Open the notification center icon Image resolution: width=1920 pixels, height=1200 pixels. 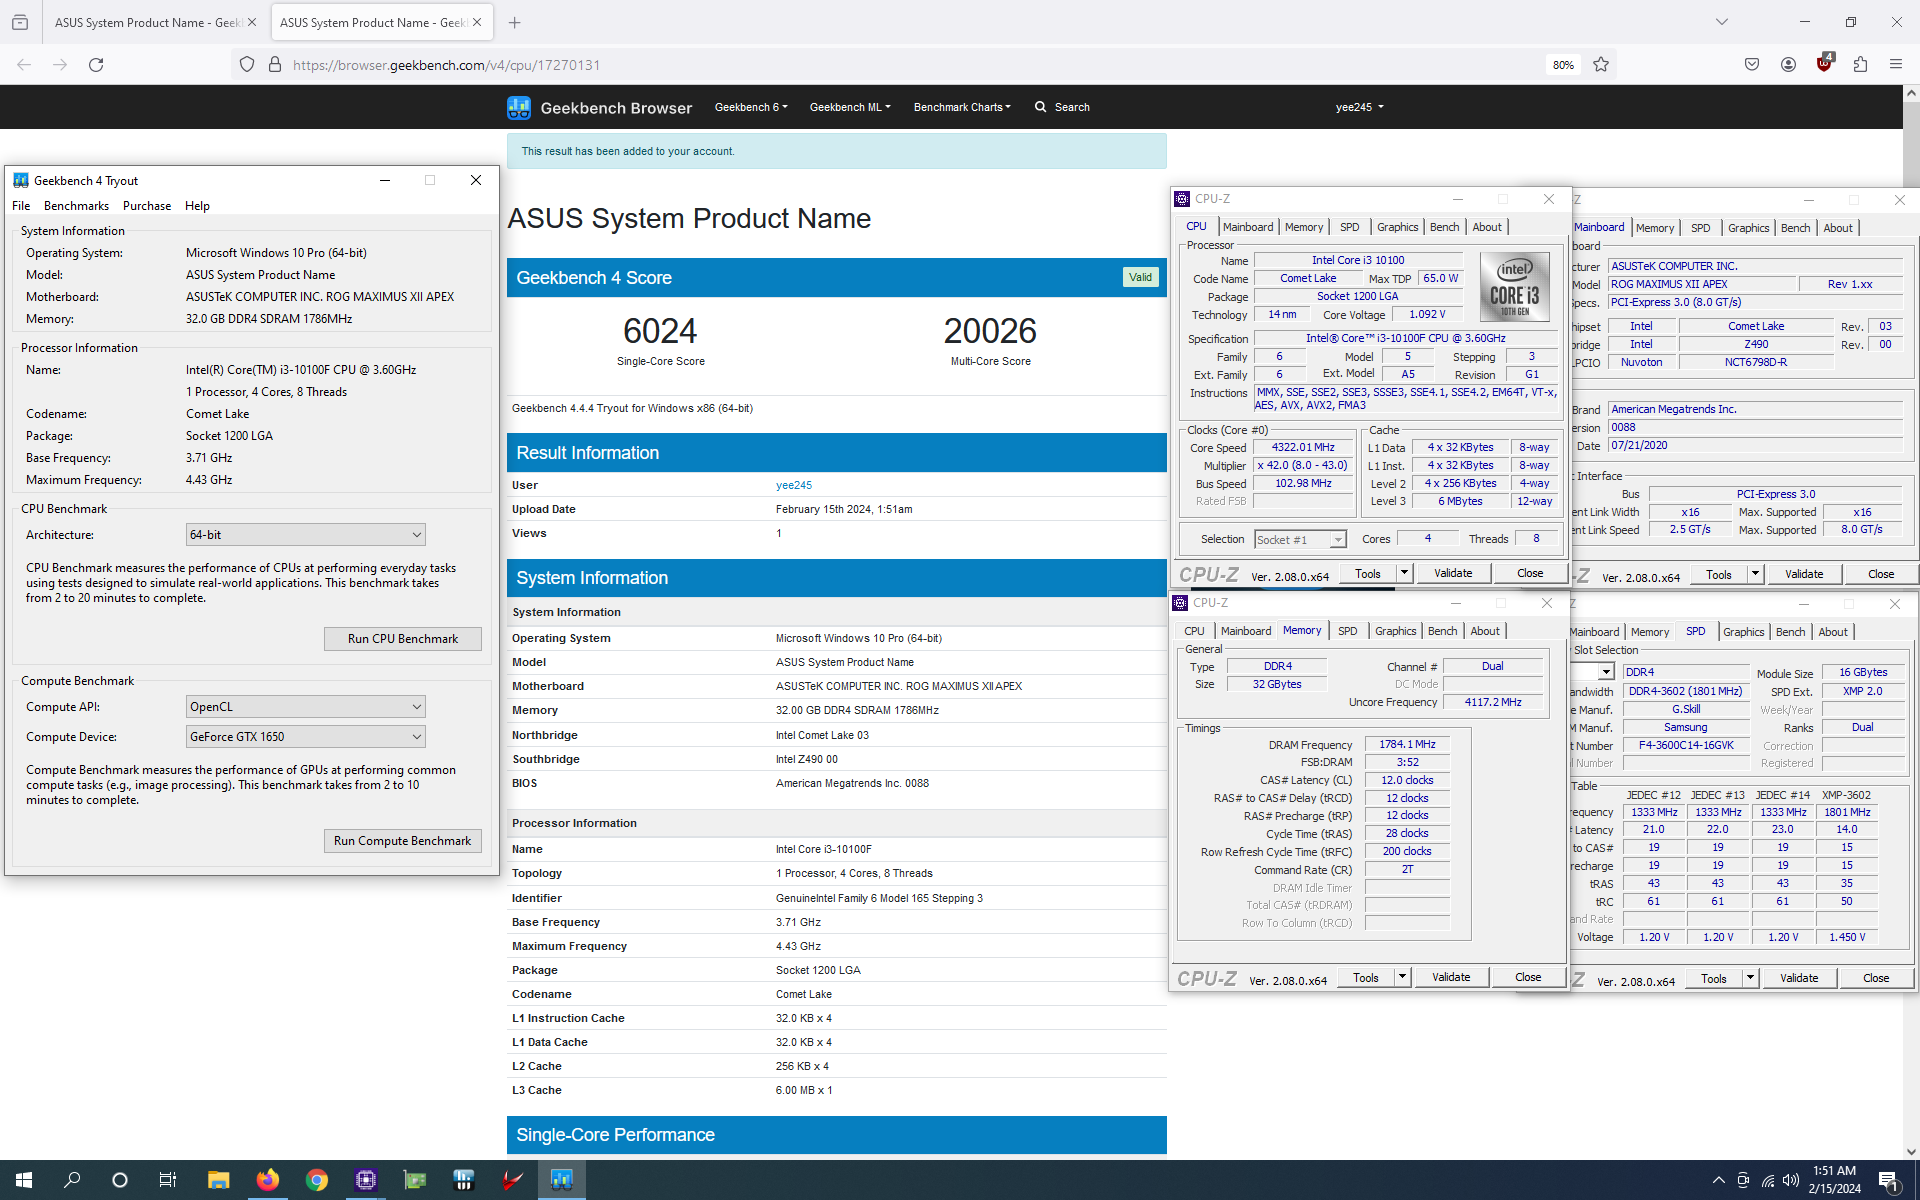tap(1889, 1181)
